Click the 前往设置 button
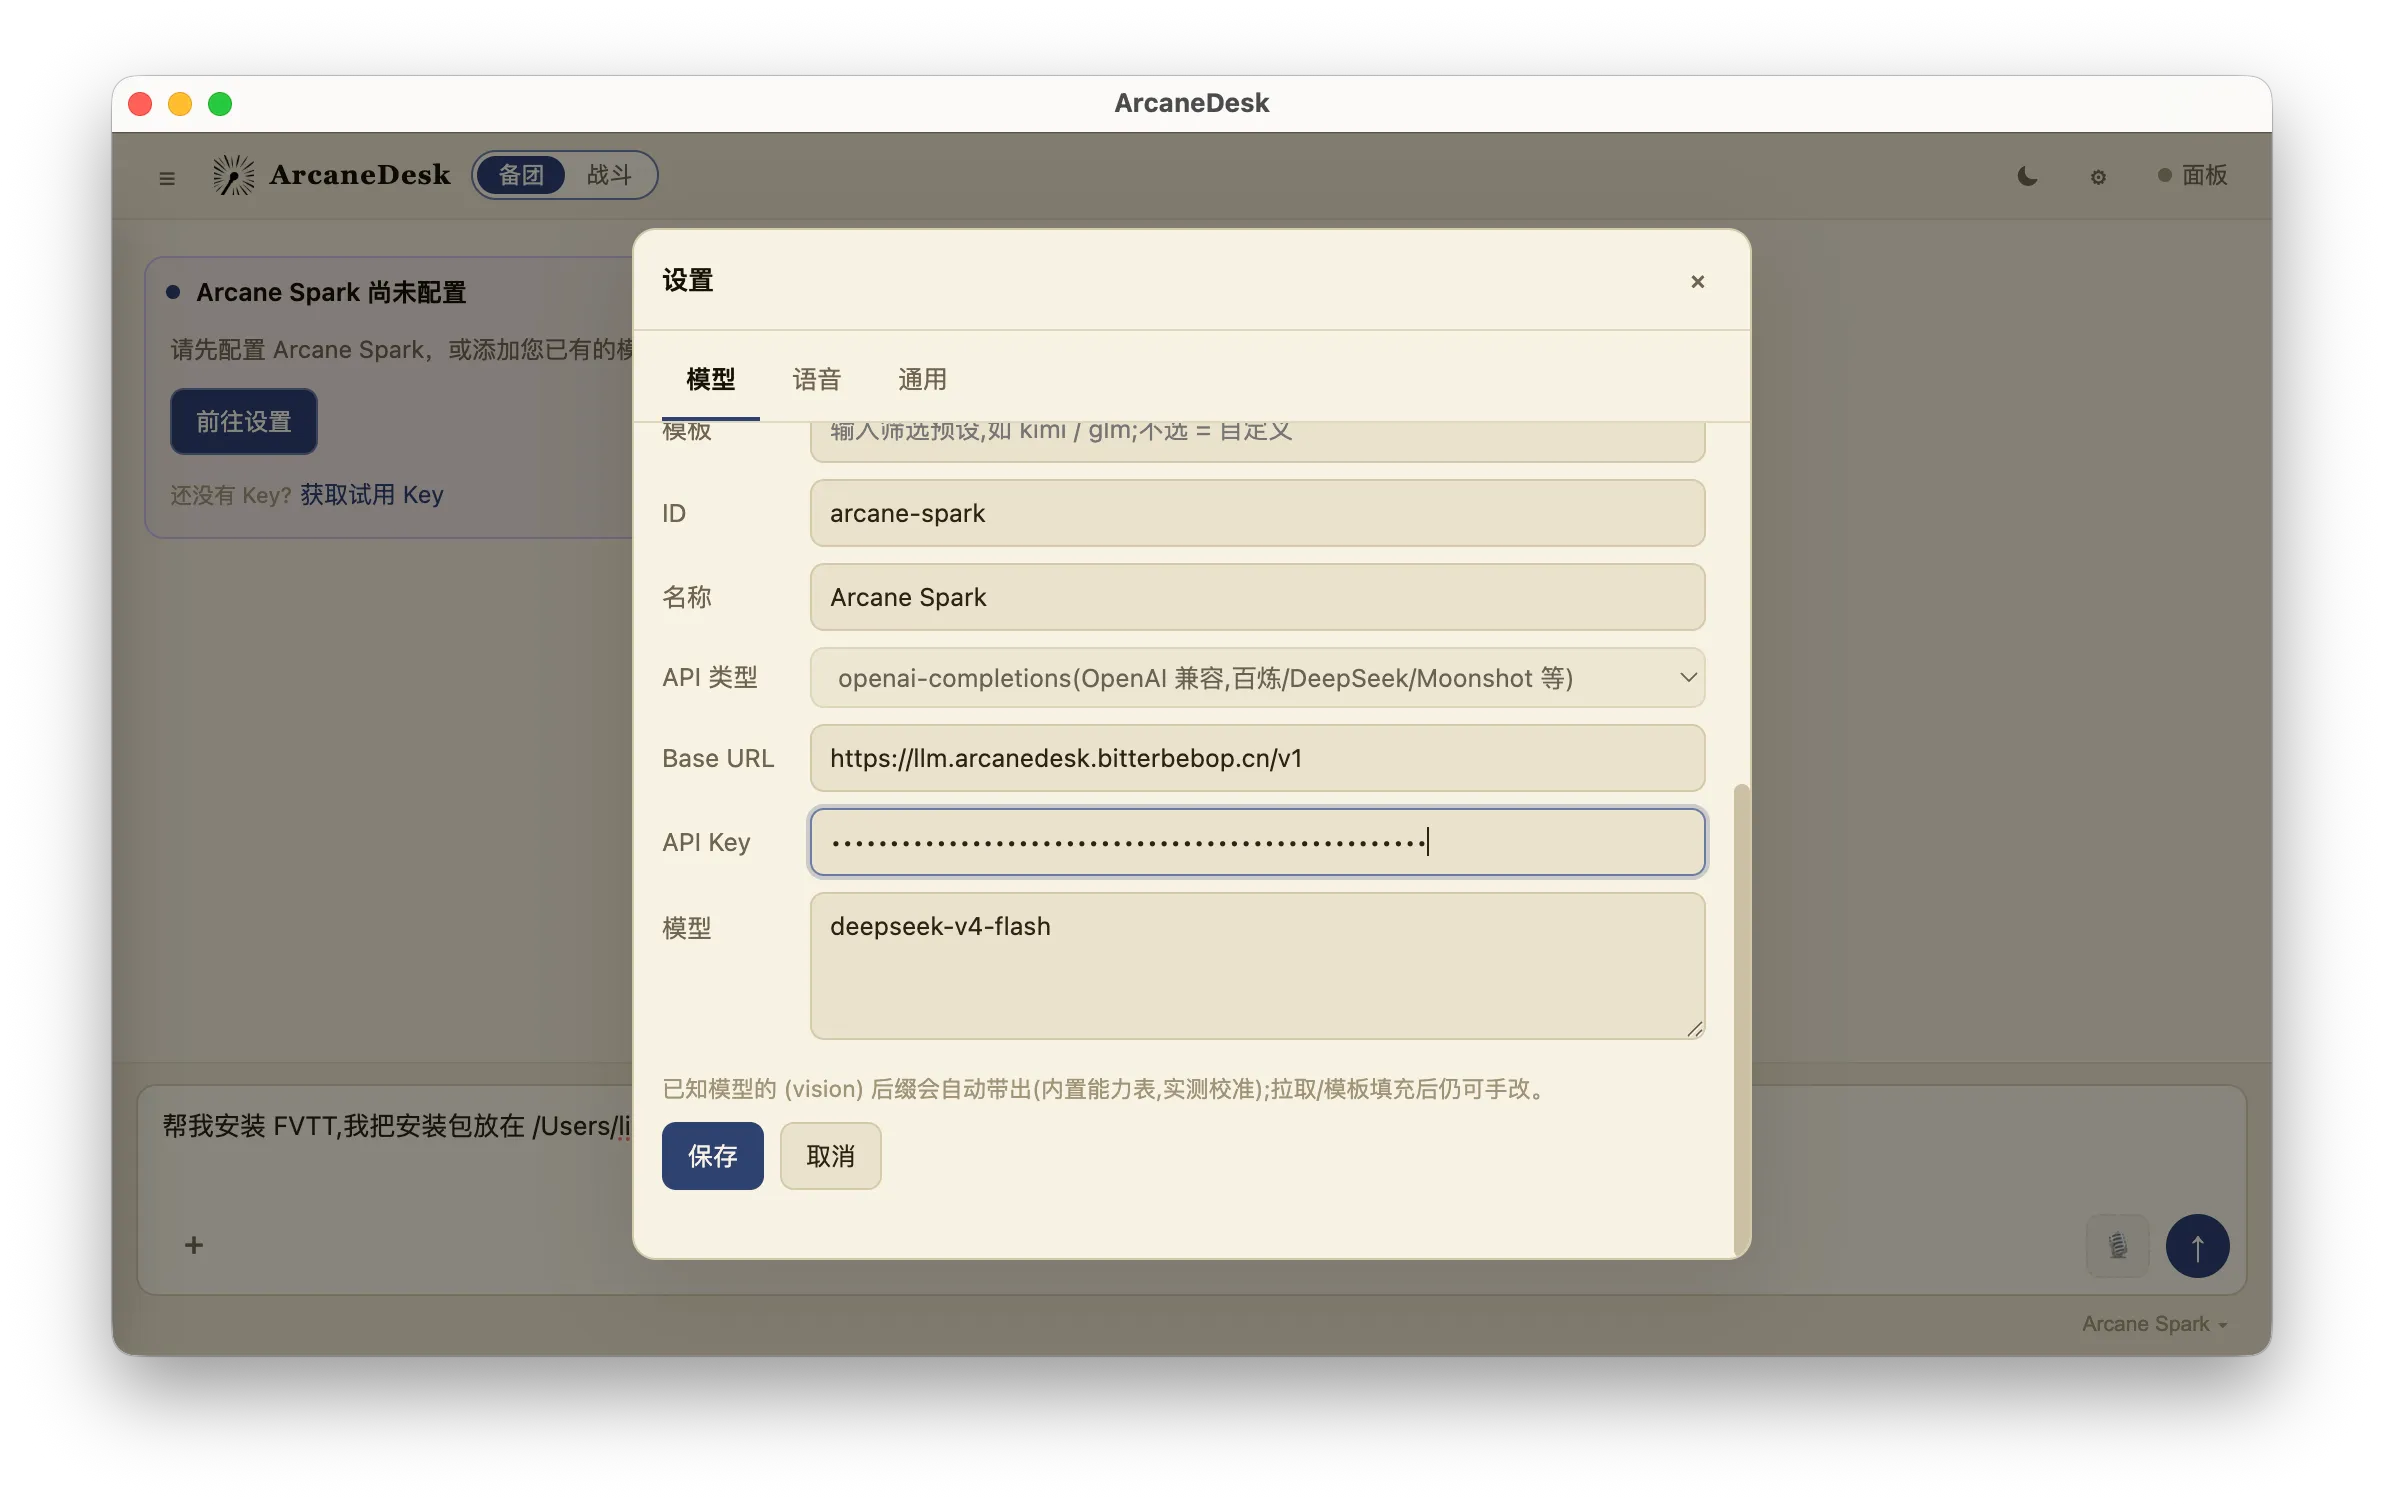This screenshot has width=2384, height=1504. tap(243, 422)
